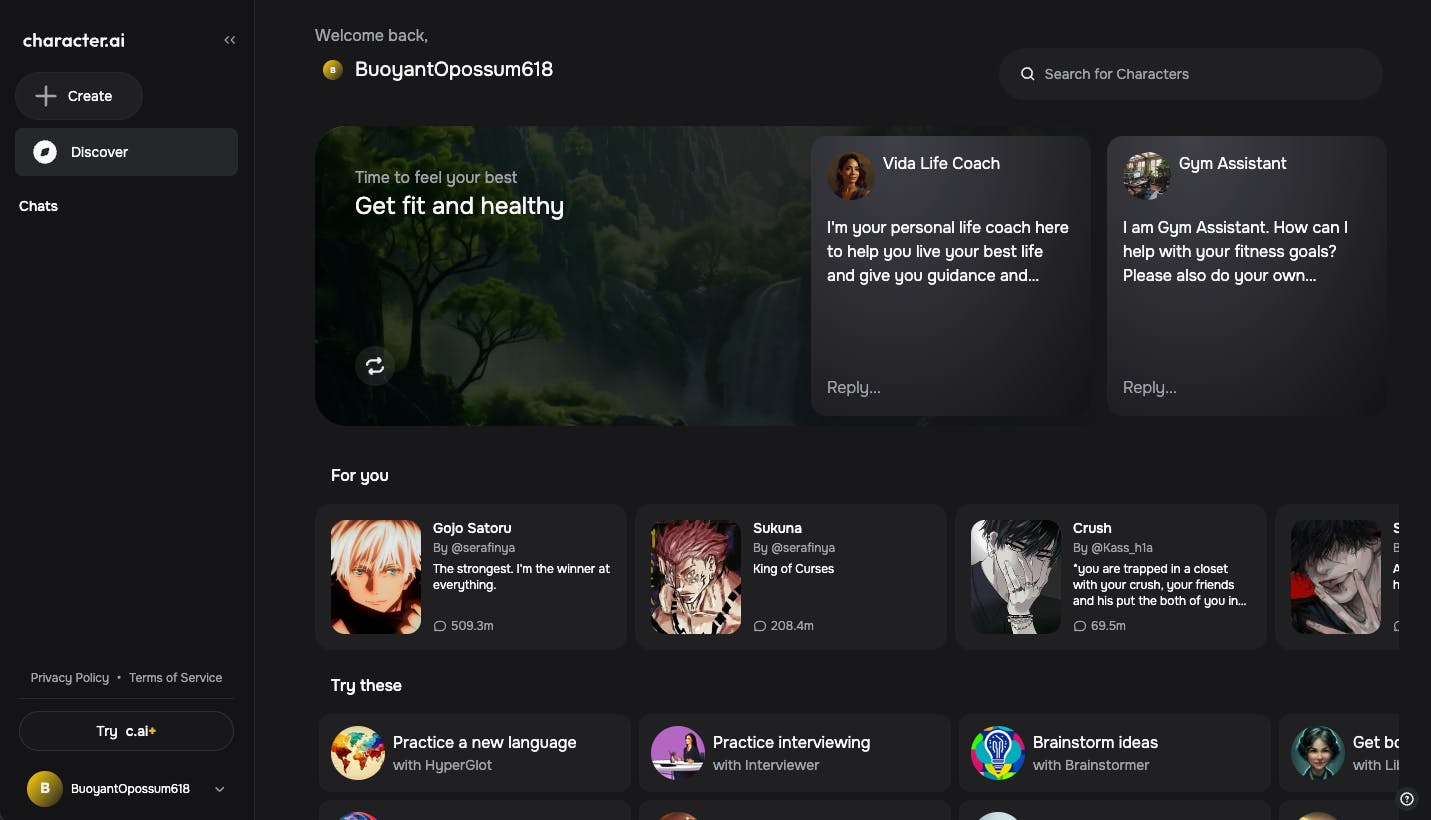Expand the account menu chevron
Viewport: 1431px width, 820px height.
tap(219, 789)
